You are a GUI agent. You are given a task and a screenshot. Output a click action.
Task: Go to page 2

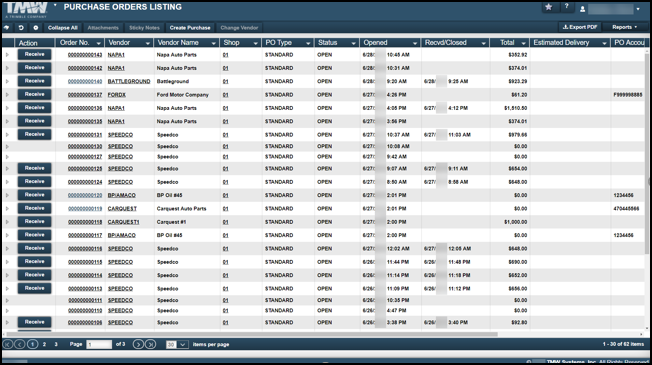pos(44,344)
